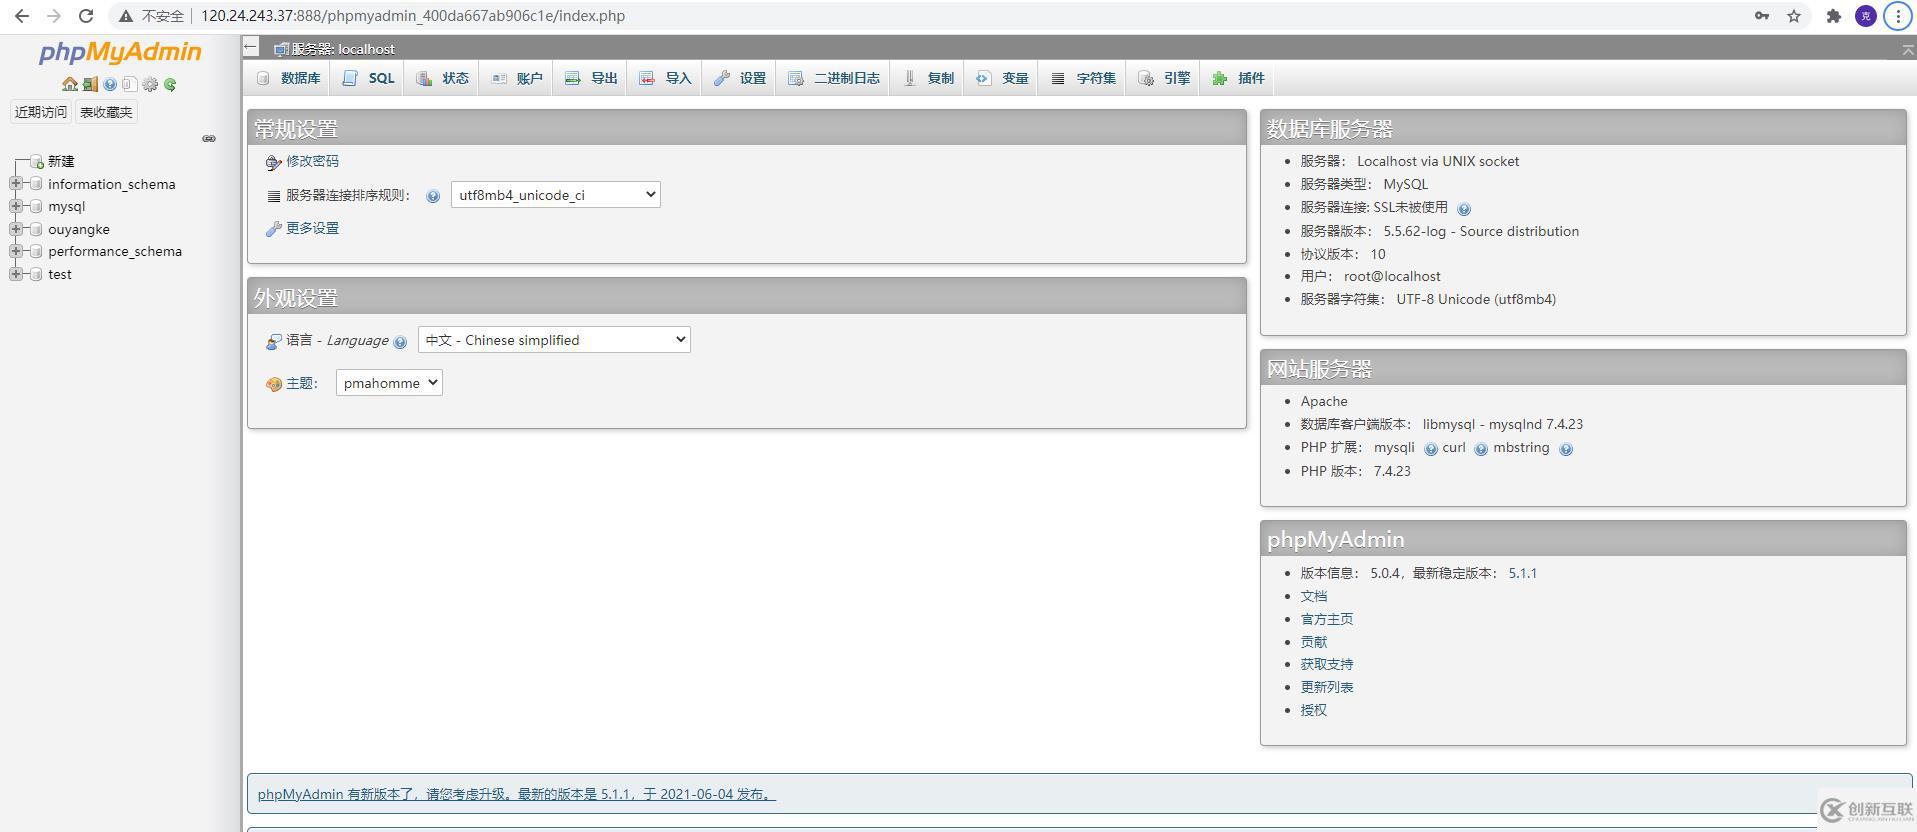
Task: Click the browser reload icon
Action: [x=86, y=16]
